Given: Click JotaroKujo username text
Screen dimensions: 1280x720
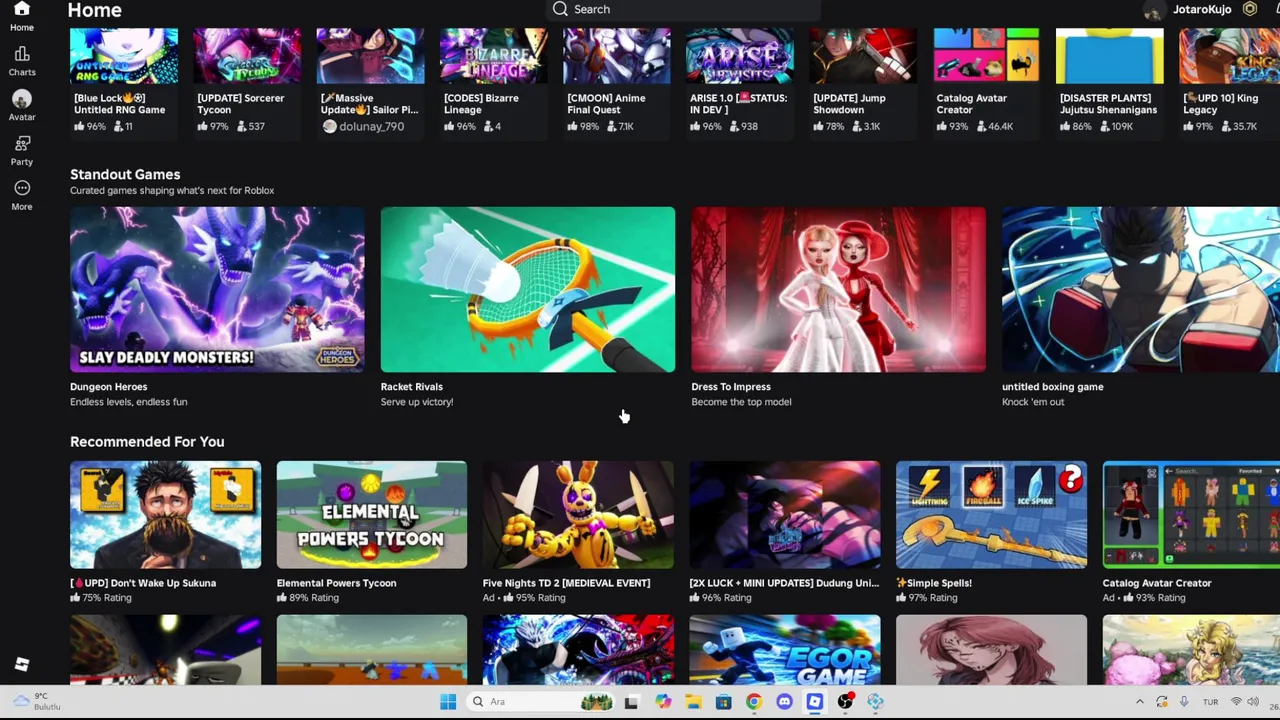Looking at the screenshot, I should pos(1202,9).
